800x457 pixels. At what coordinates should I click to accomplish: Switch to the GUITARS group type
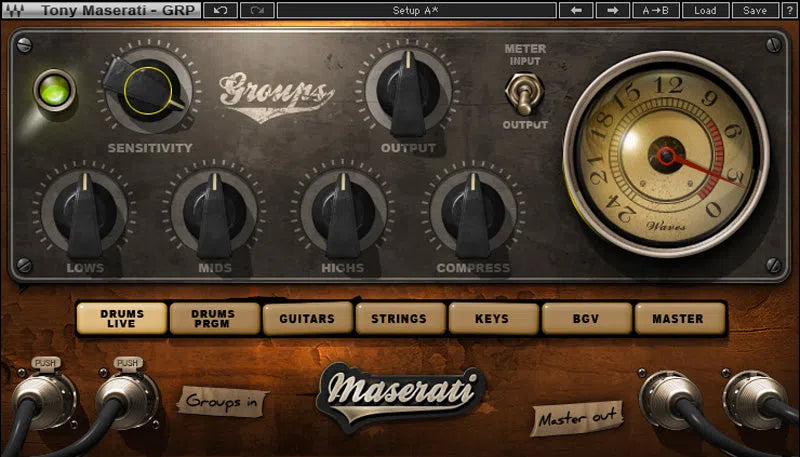(x=308, y=319)
